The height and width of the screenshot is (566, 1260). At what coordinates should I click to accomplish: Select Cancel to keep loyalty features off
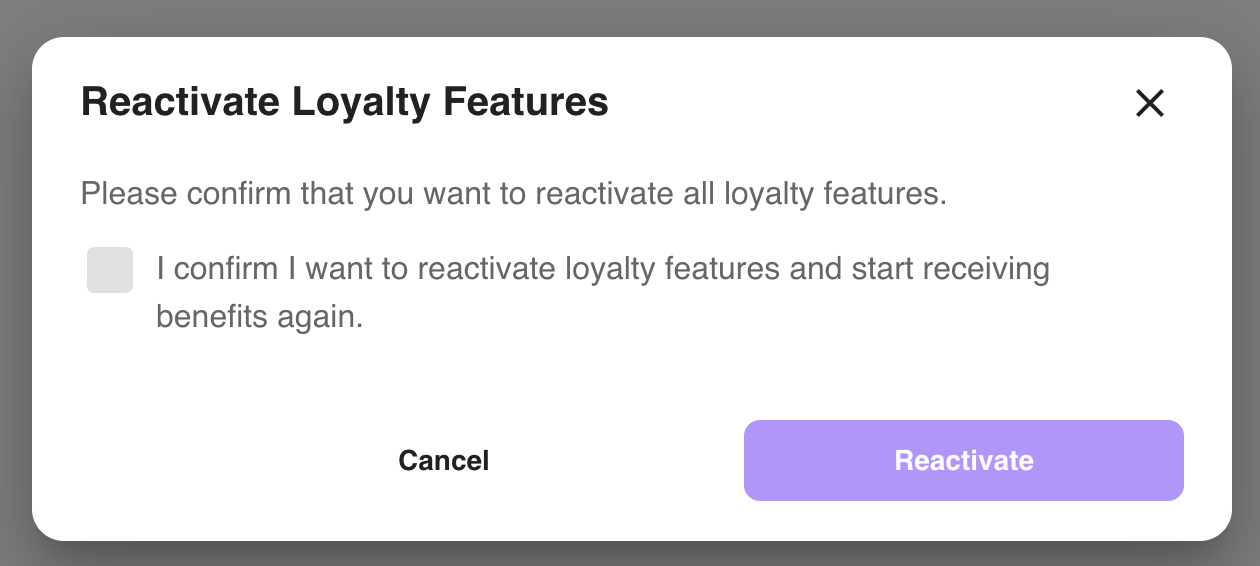(x=443, y=460)
